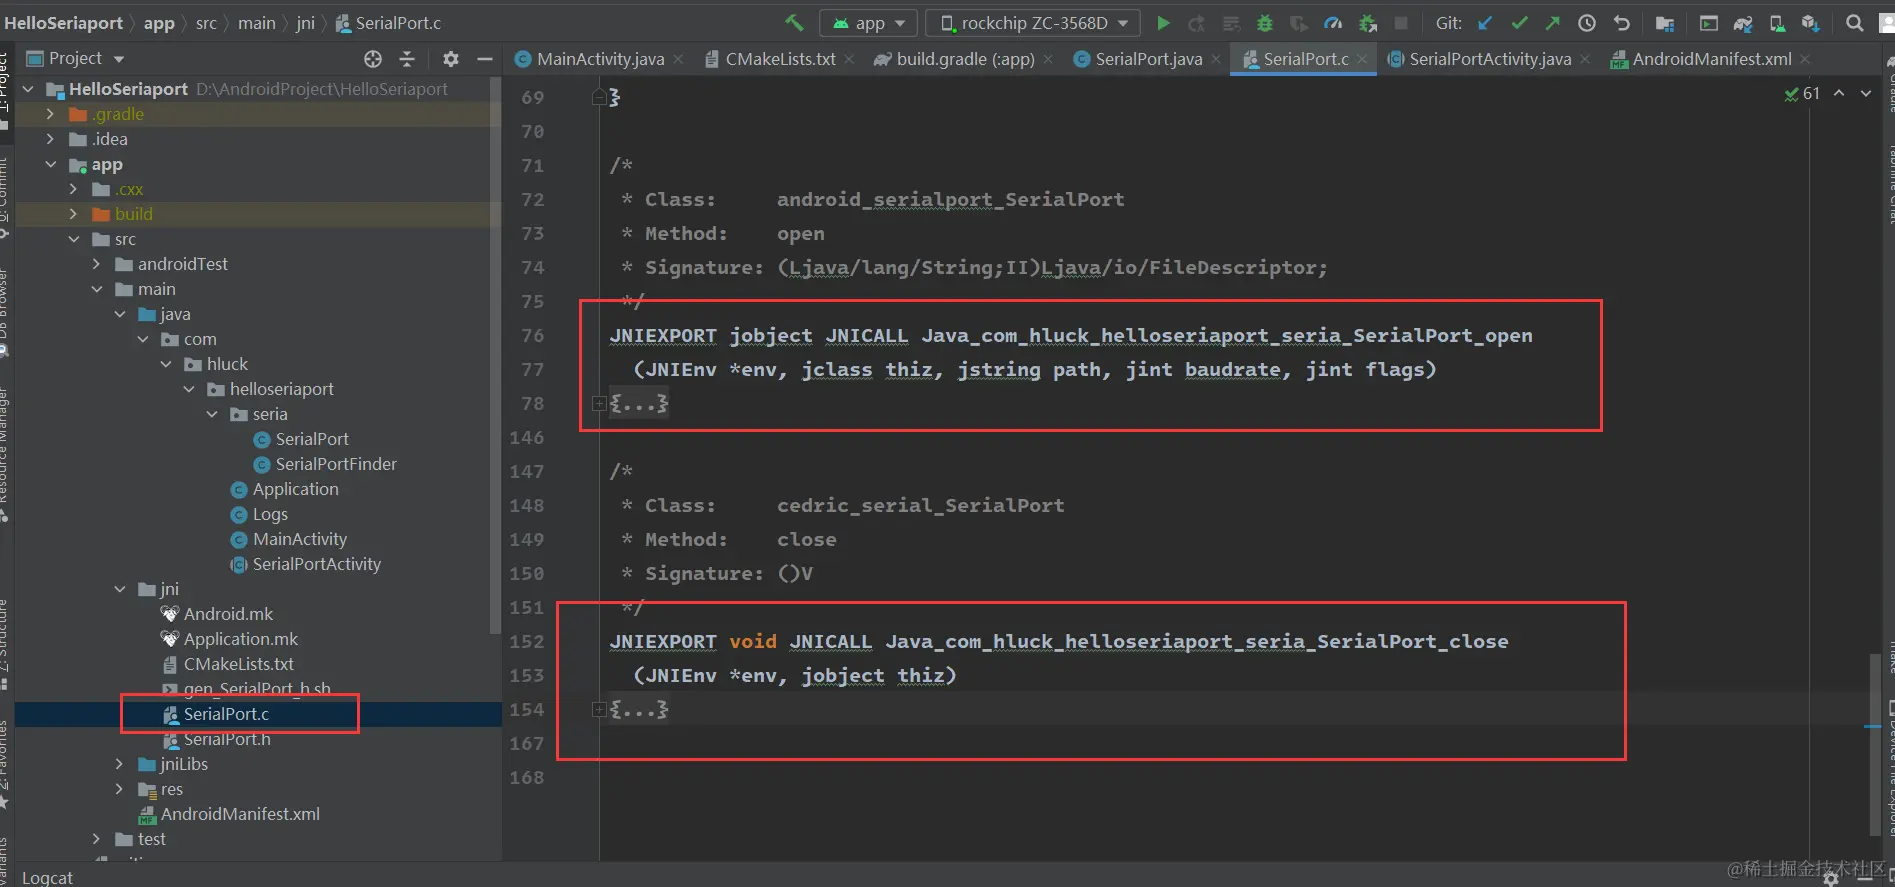Expand the res folder
1895x887 pixels.
coord(119,789)
